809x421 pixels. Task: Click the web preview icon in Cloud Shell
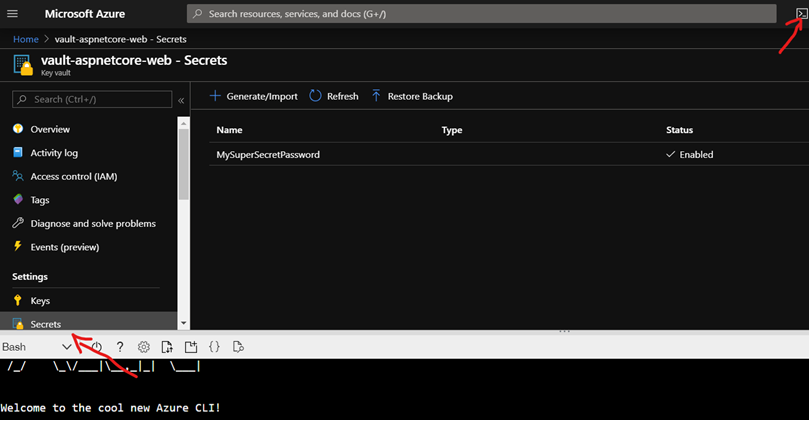[x=238, y=347]
